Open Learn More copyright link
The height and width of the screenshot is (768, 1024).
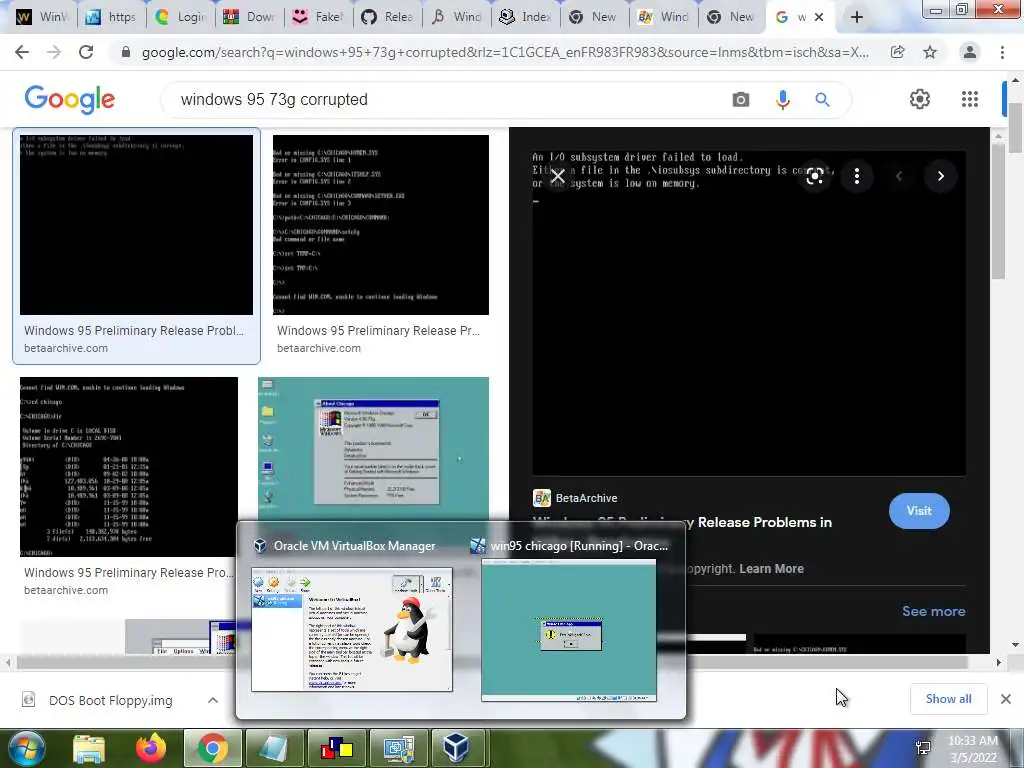tap(771, 569)
